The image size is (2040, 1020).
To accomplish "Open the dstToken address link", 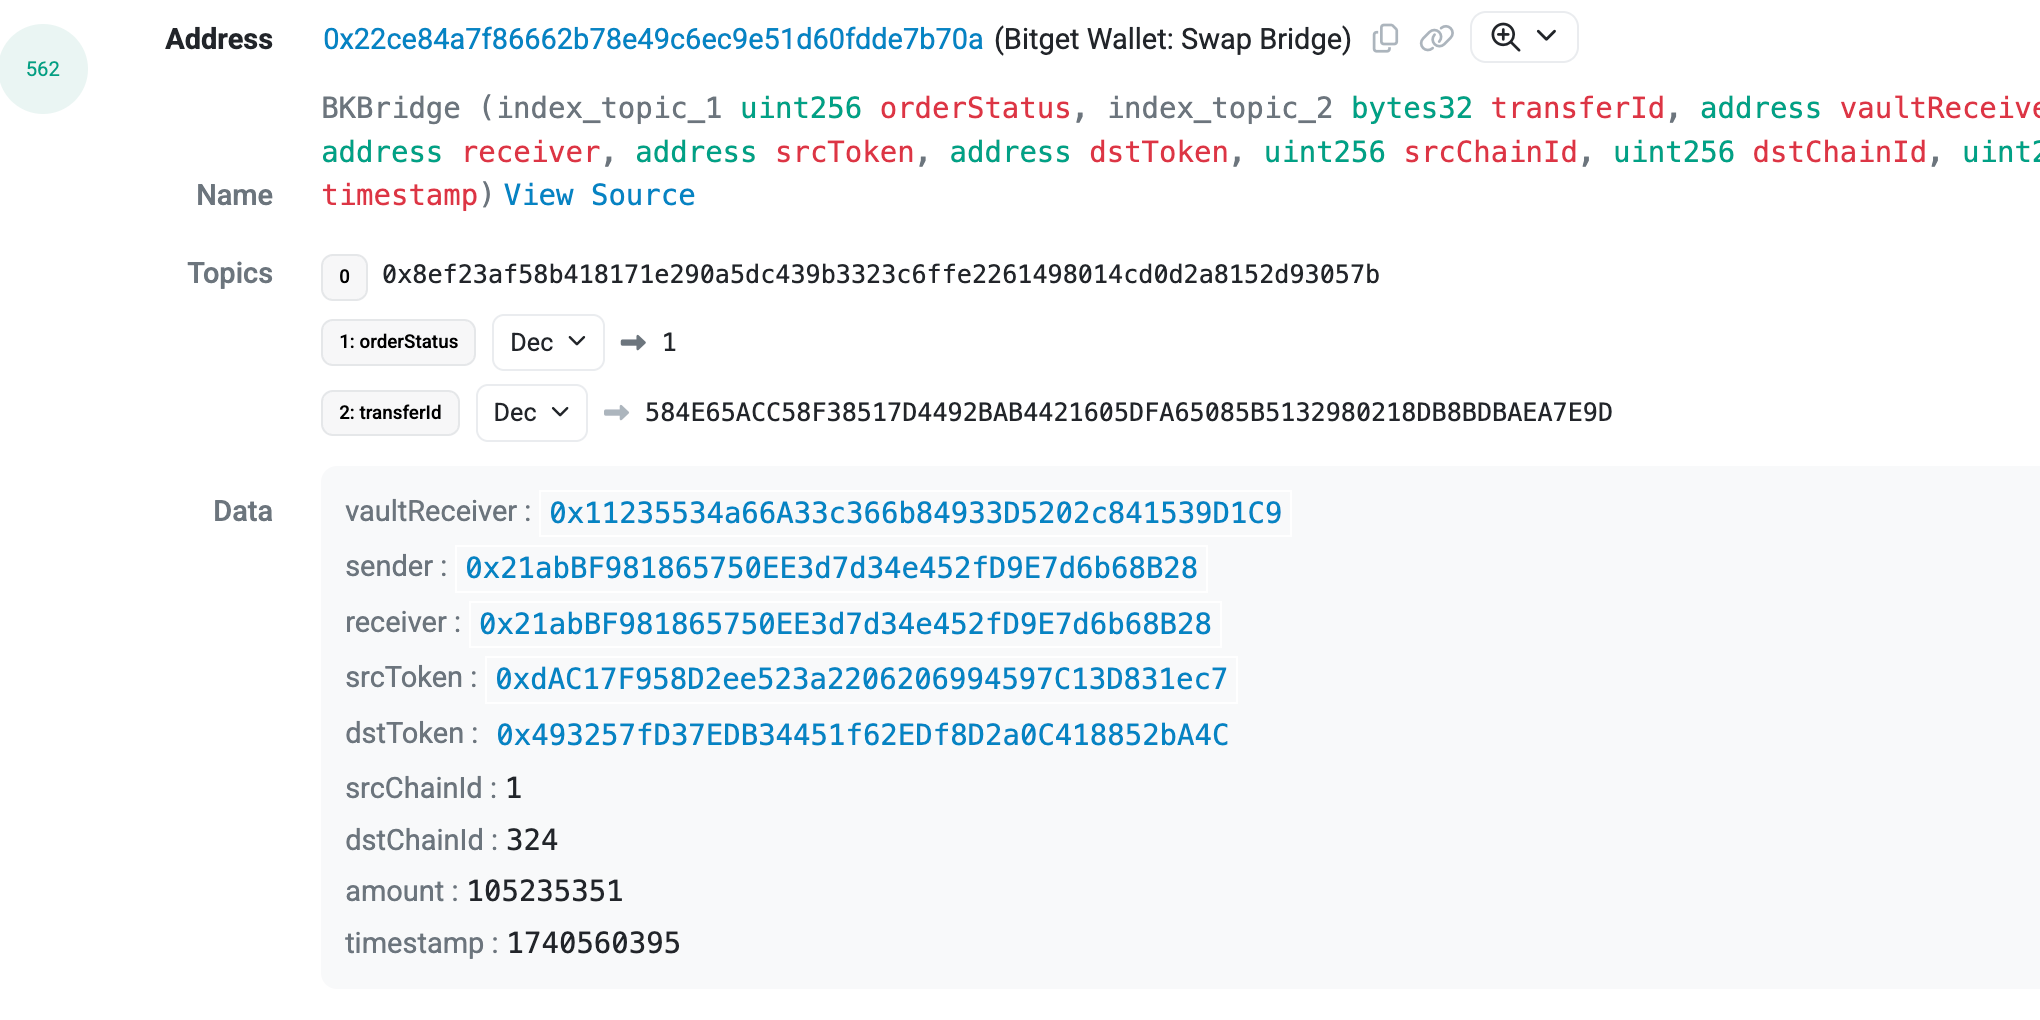I will [862, 735].
